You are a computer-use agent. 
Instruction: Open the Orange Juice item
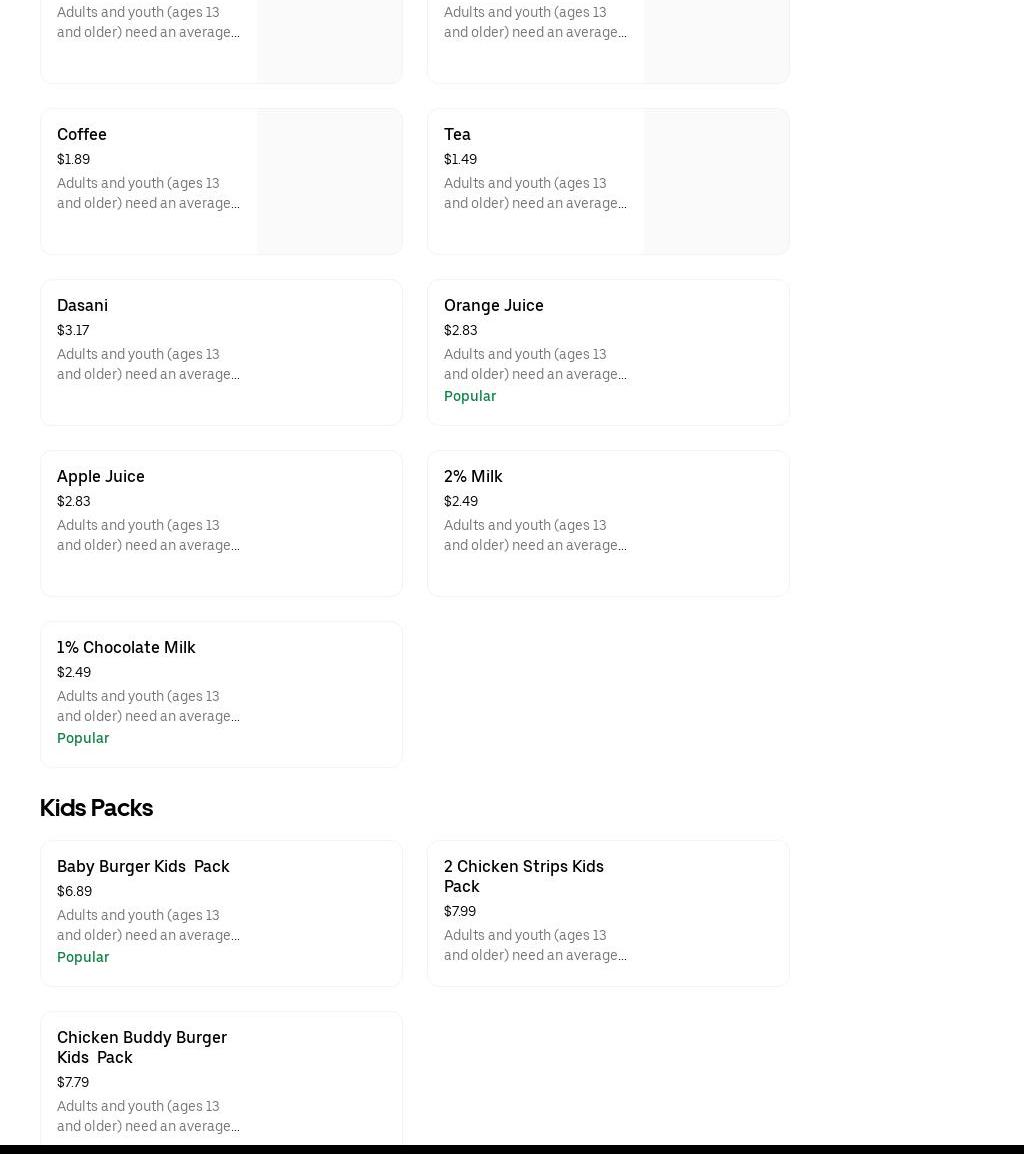pos(494,305)
